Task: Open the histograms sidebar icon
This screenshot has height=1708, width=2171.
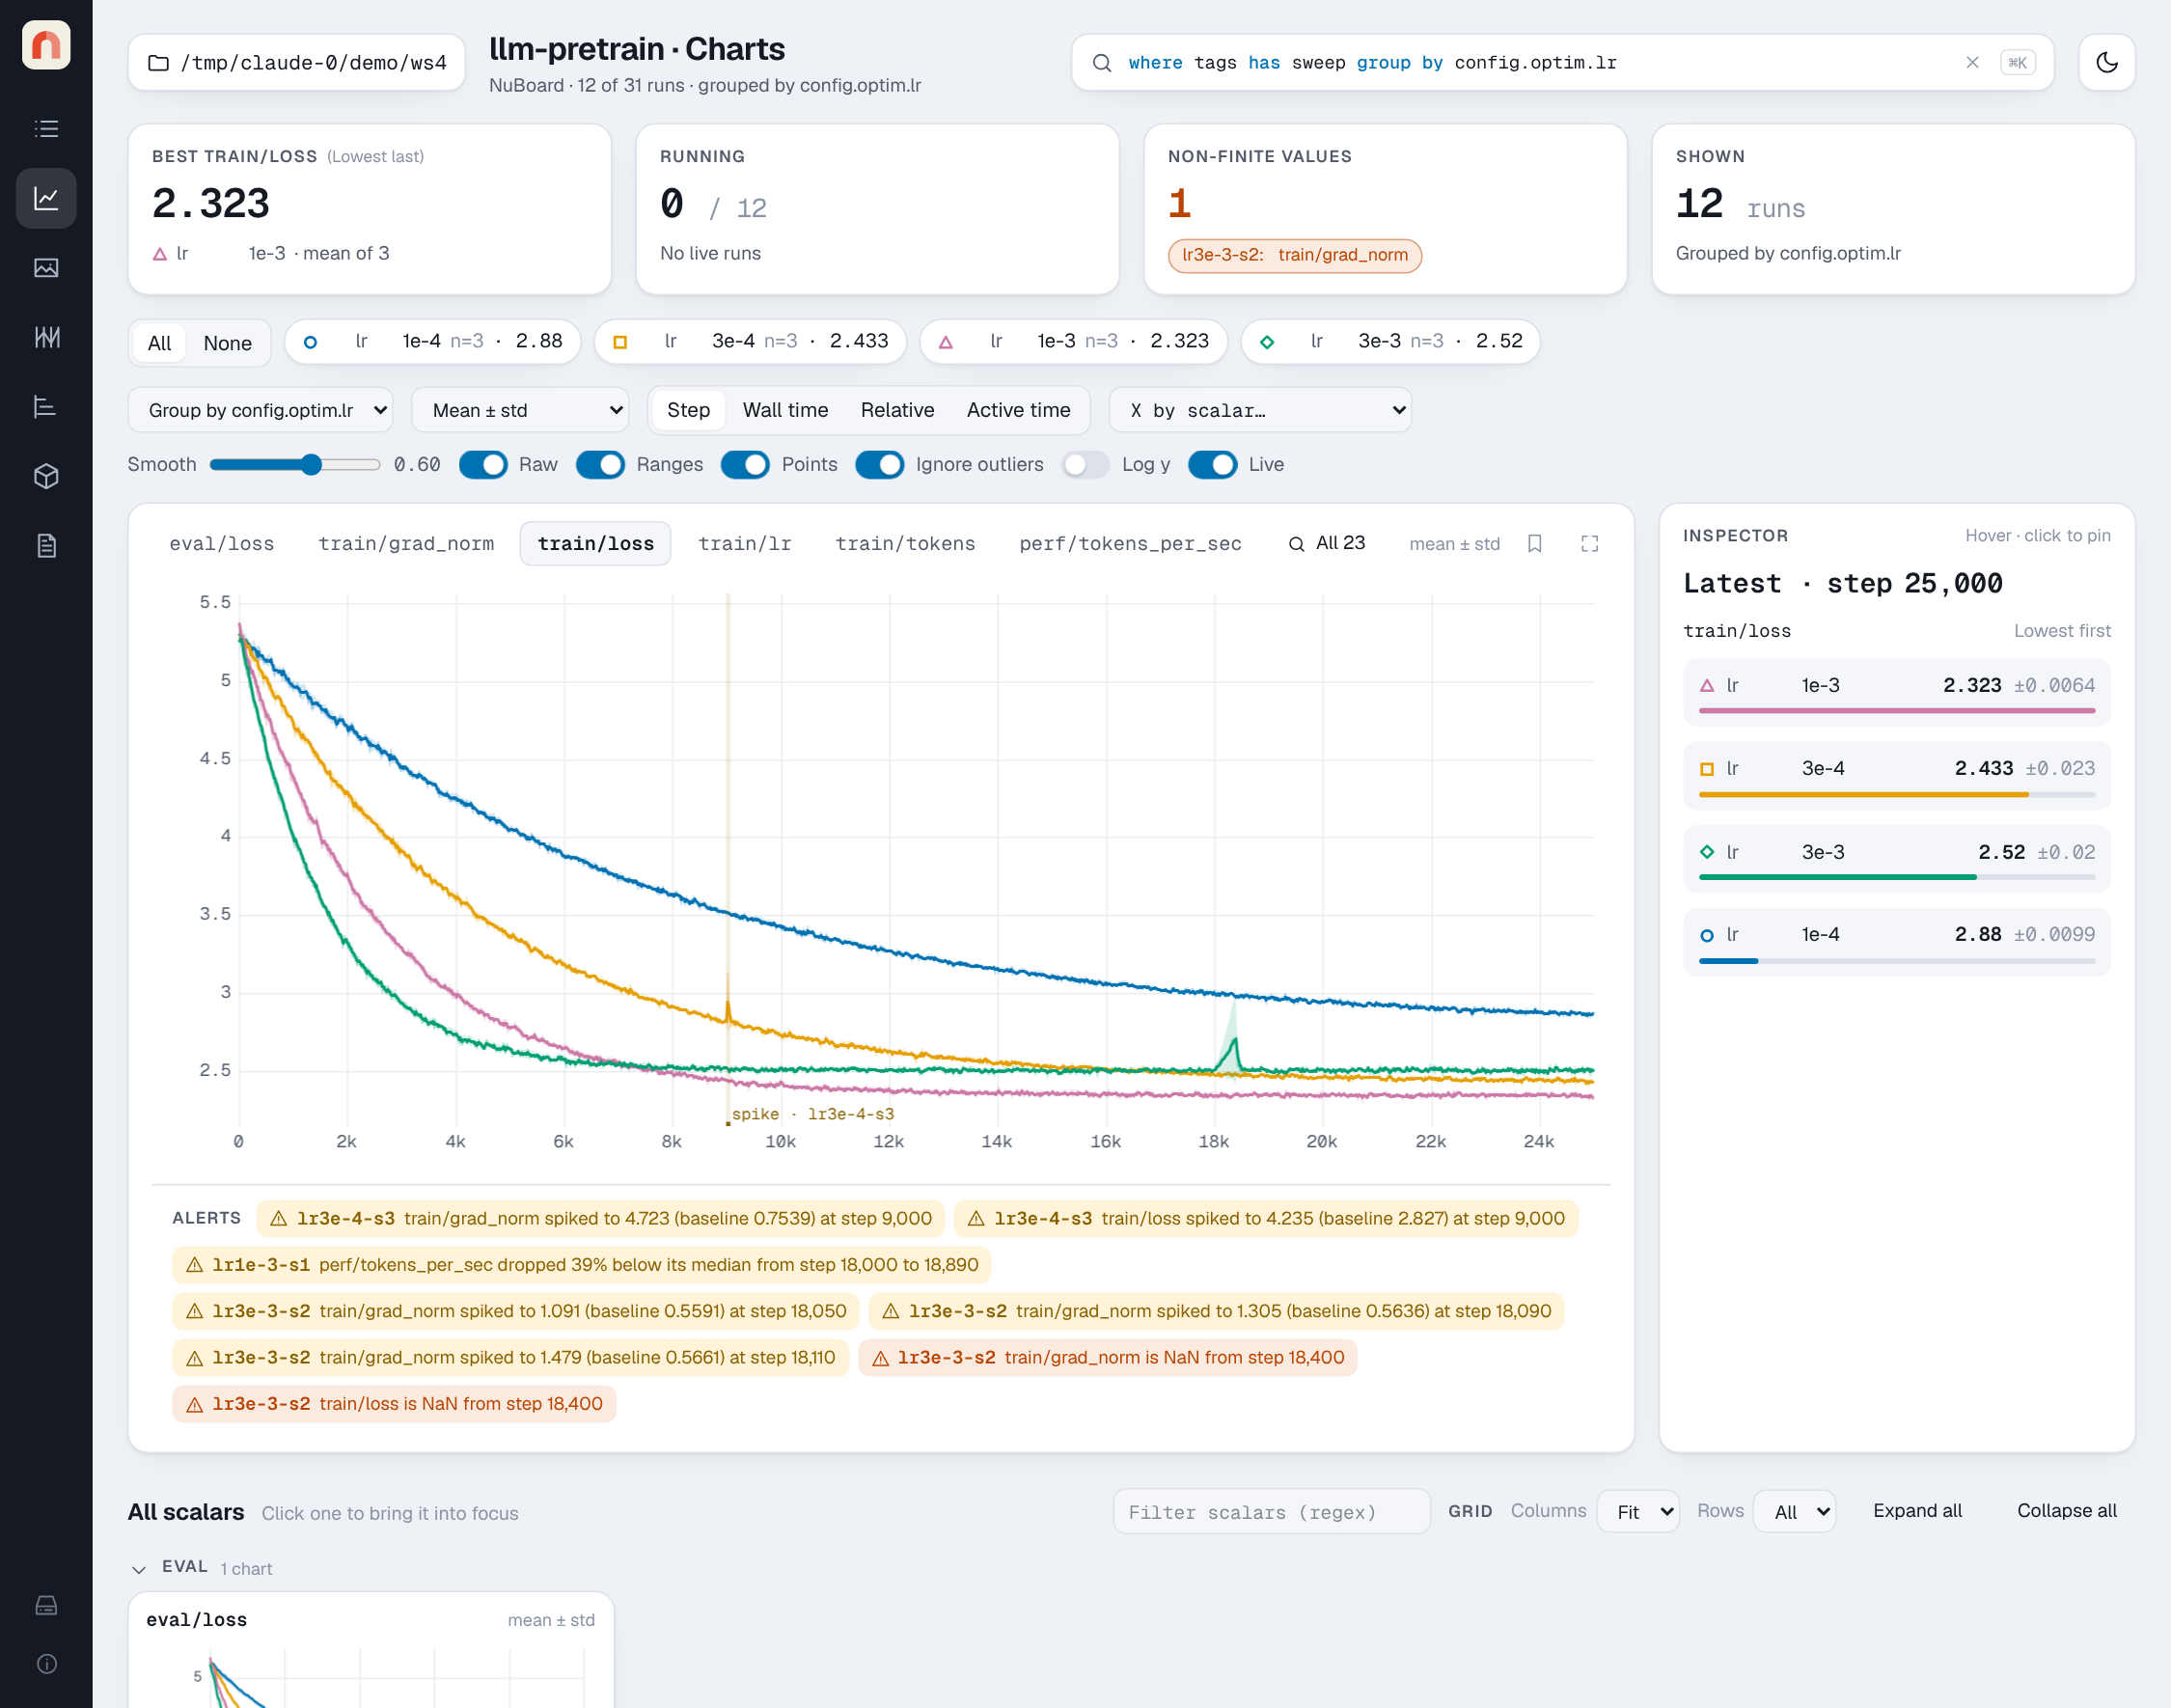Action: click(46, 337)
